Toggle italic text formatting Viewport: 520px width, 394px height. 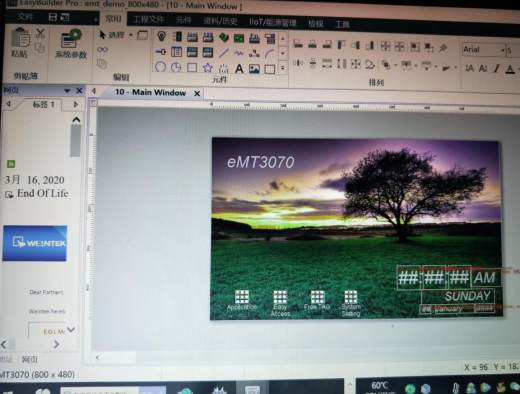[497, 69]
